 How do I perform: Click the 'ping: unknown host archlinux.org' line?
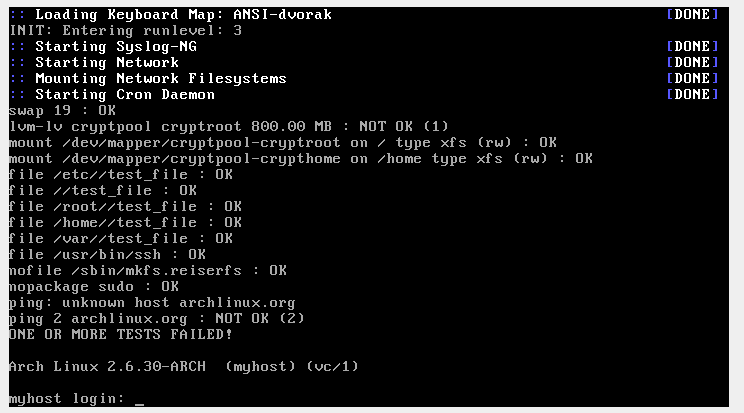pos(152,302)
